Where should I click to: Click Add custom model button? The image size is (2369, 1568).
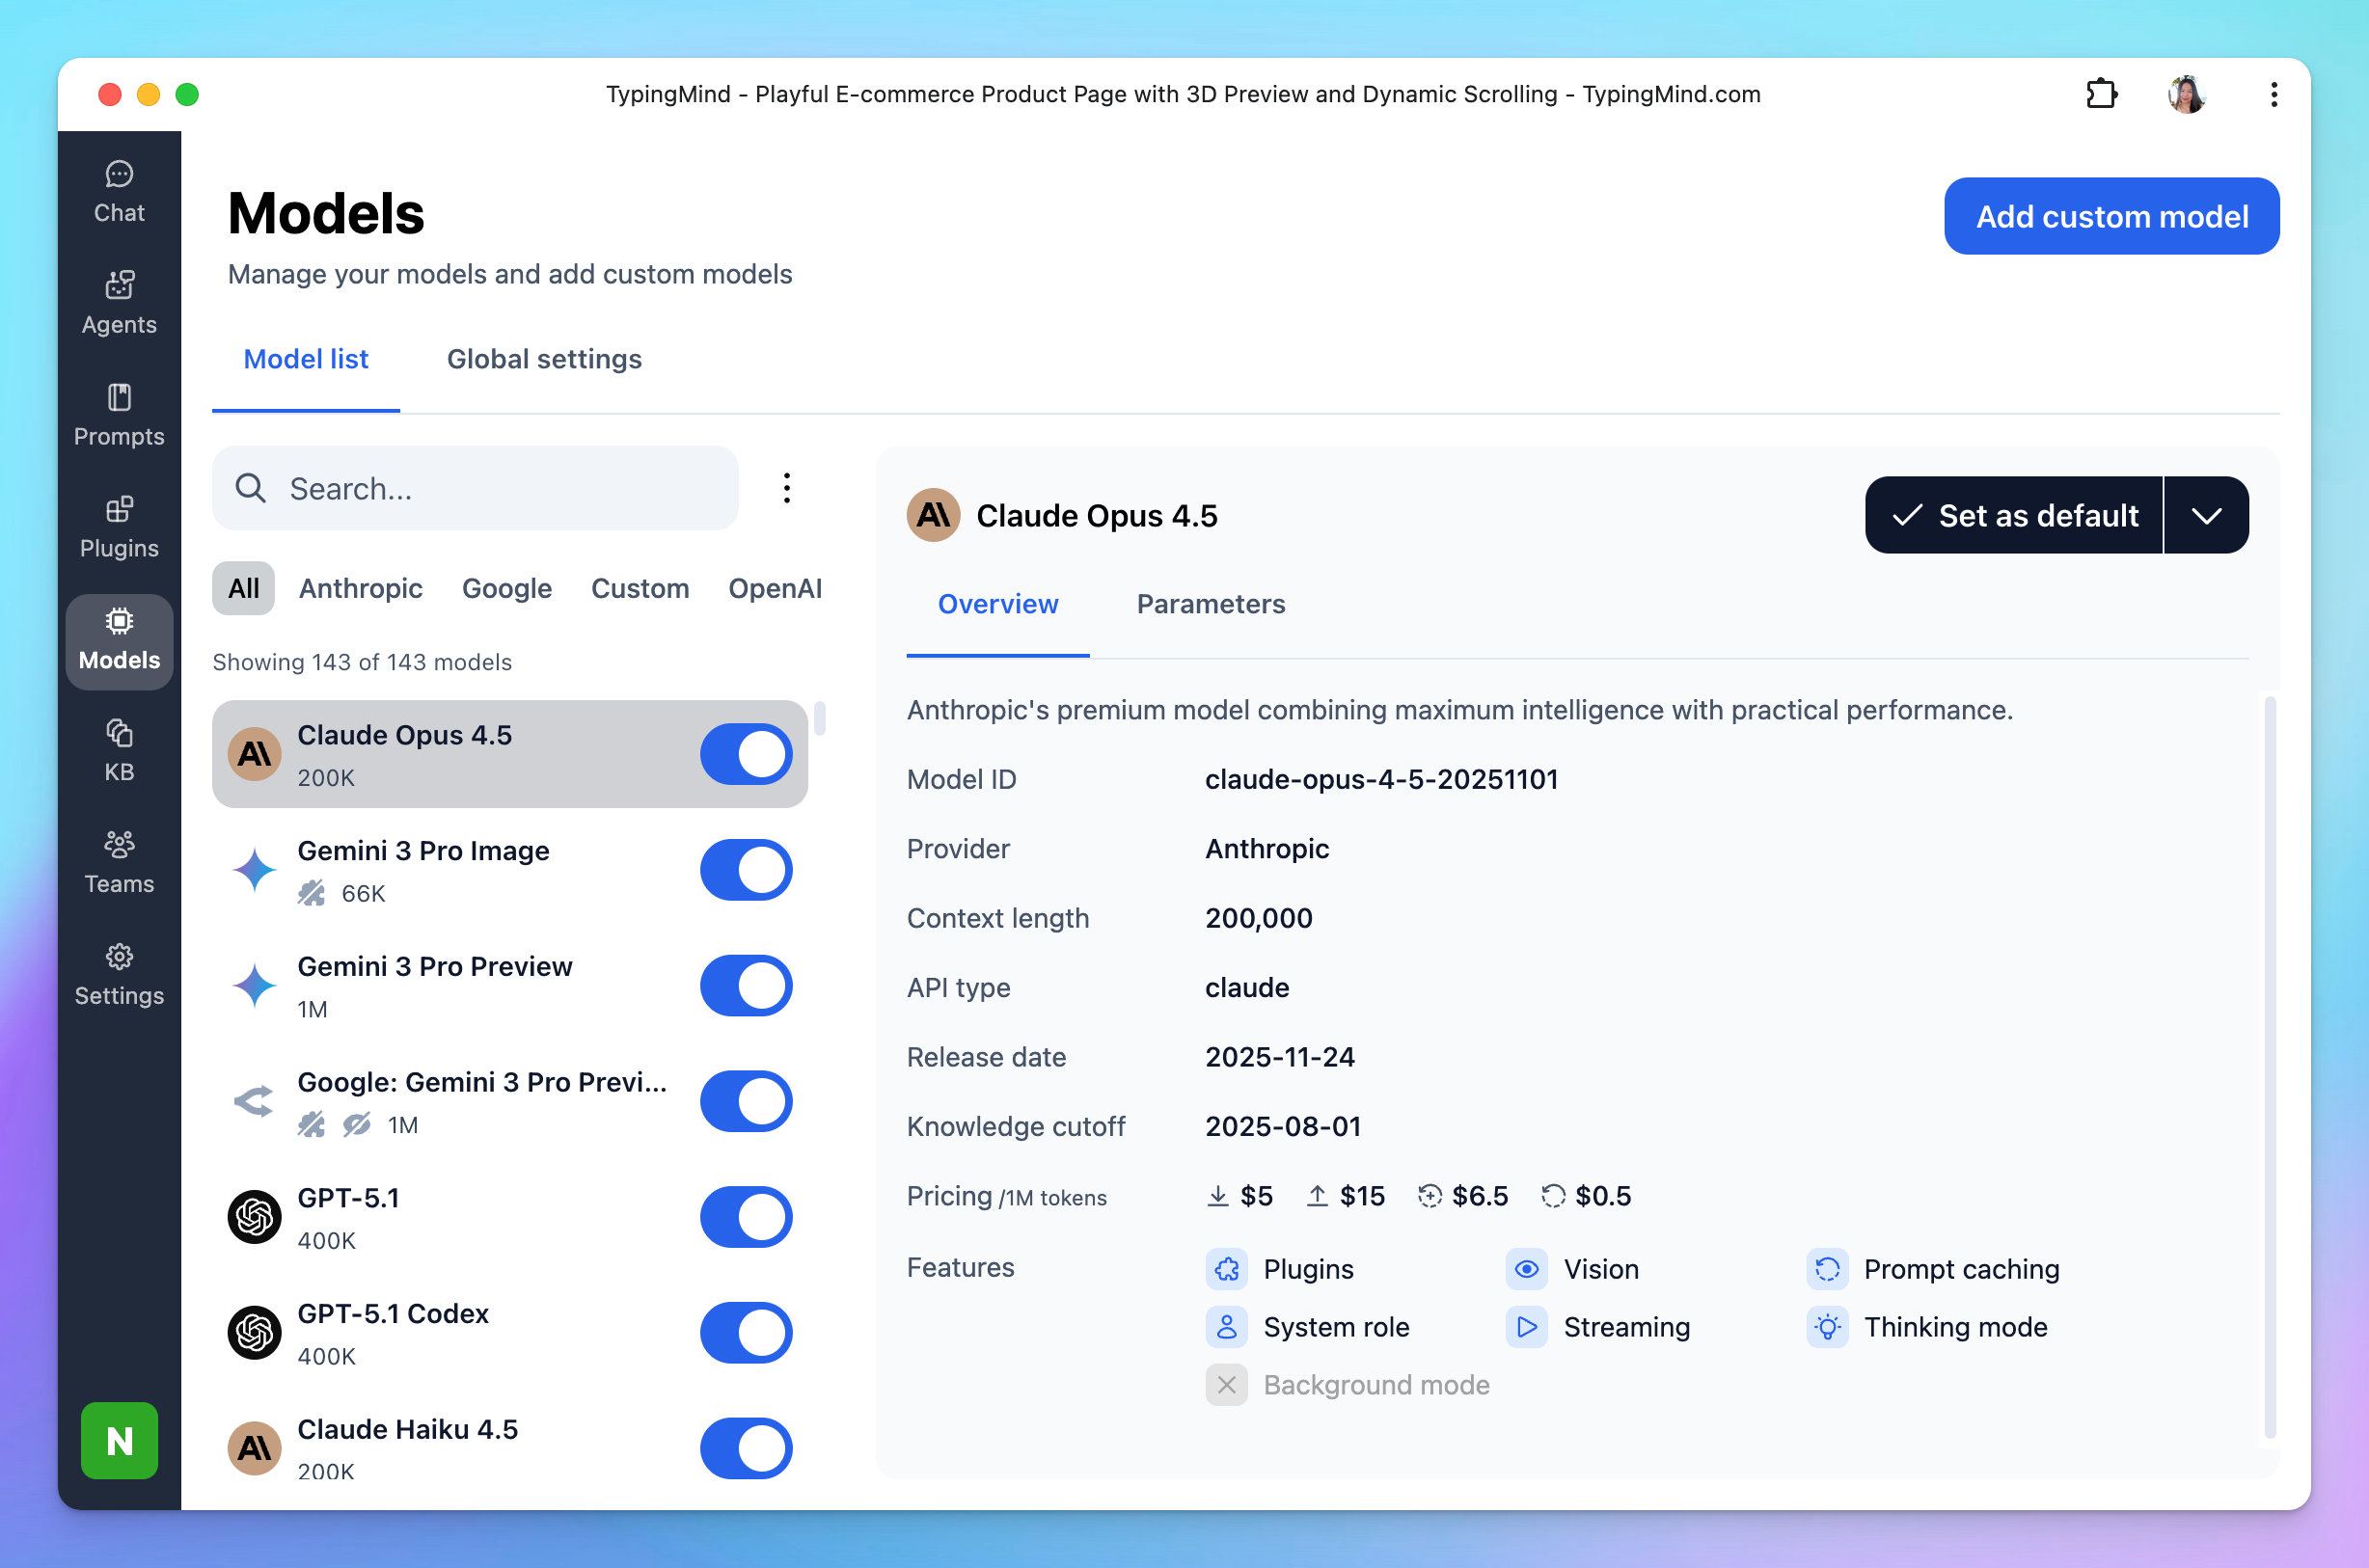click(2111, 216)
